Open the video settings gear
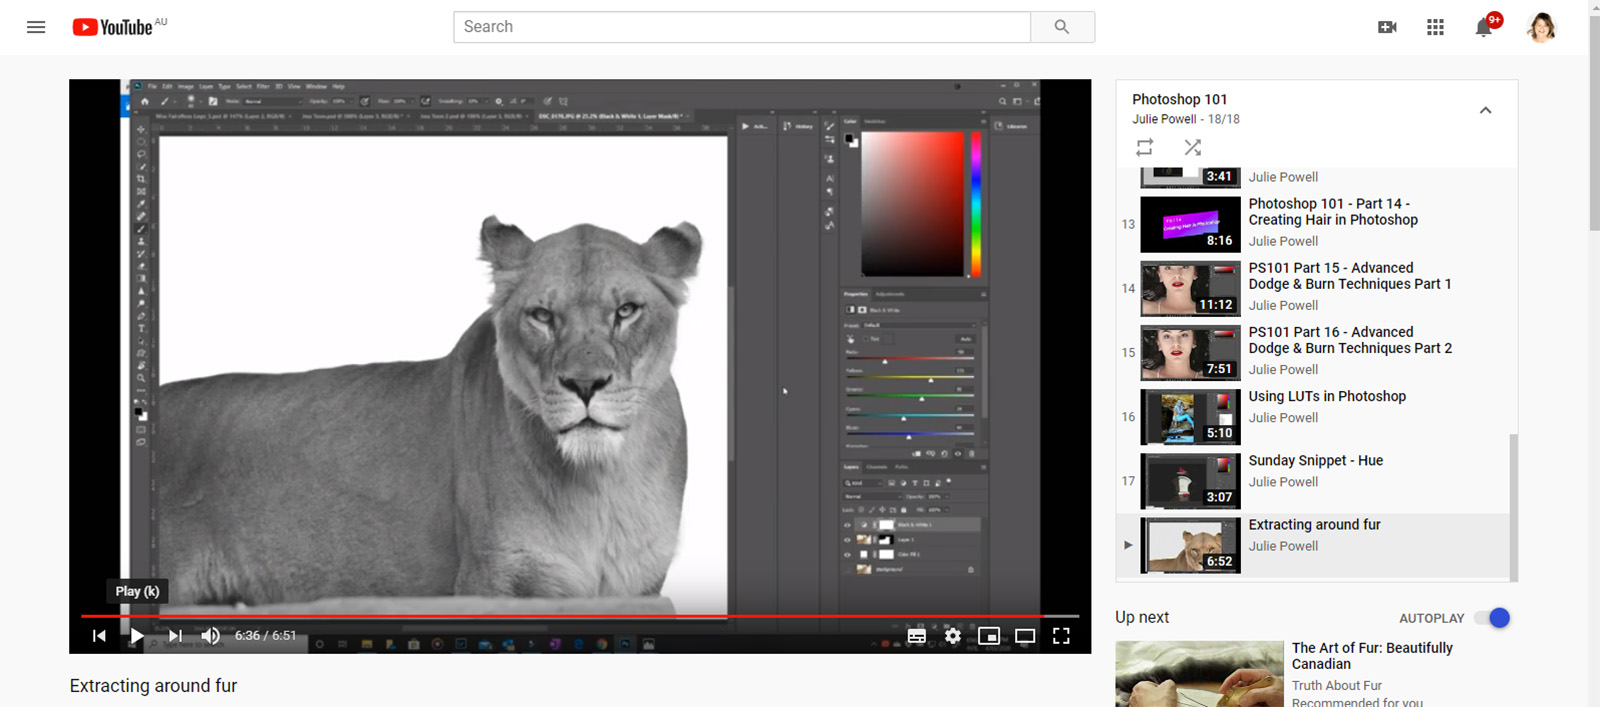This screenshot has height=707, width=1600. coord(953,636)
